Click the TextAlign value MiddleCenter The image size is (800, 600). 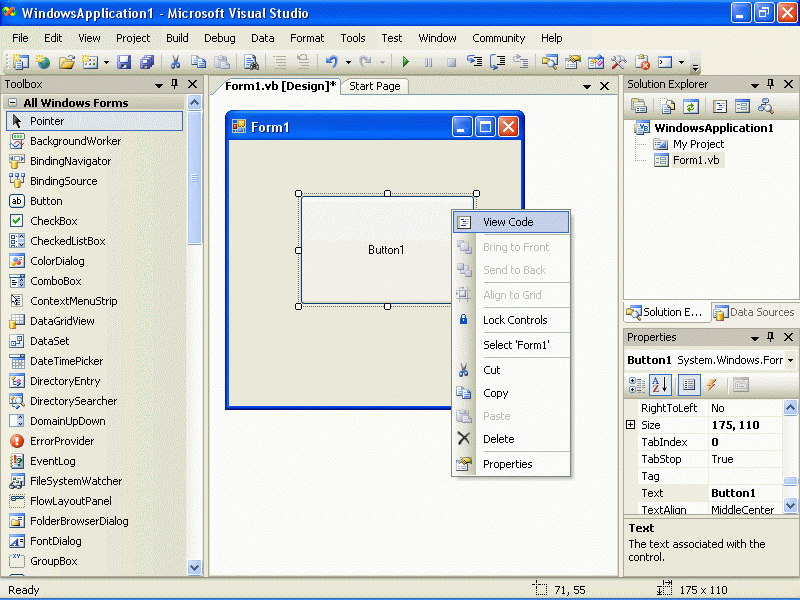(745, 509)
